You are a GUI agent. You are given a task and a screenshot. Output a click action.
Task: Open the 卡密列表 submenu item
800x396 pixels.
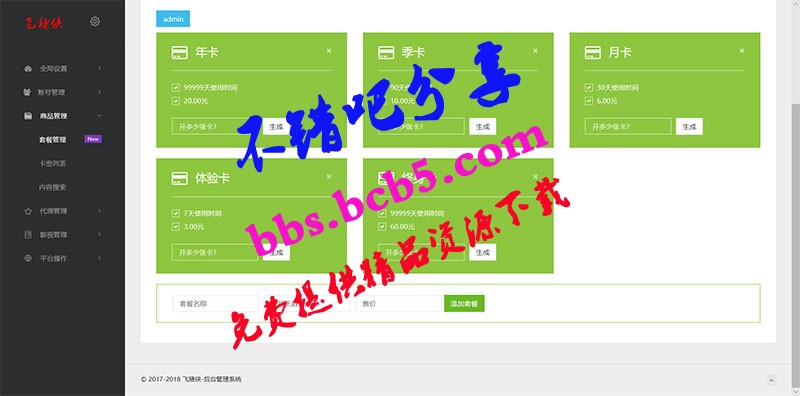pos(53,163)
